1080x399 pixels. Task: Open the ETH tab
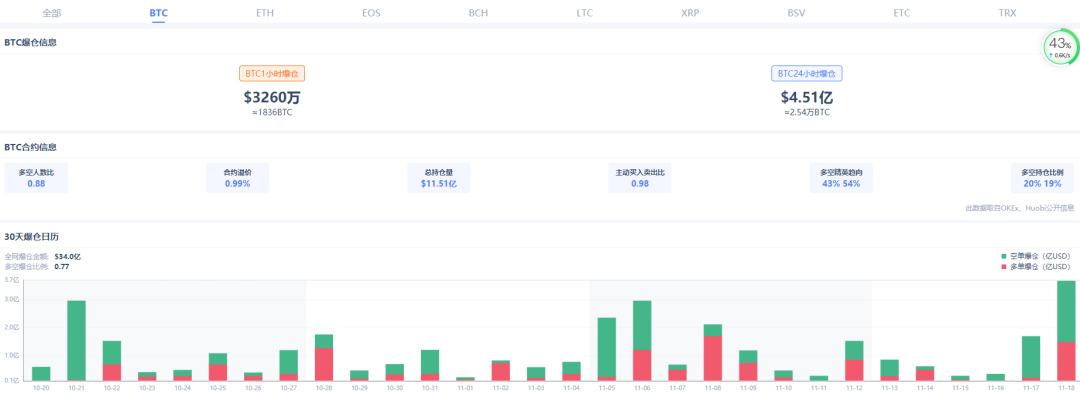pos(264,12)
